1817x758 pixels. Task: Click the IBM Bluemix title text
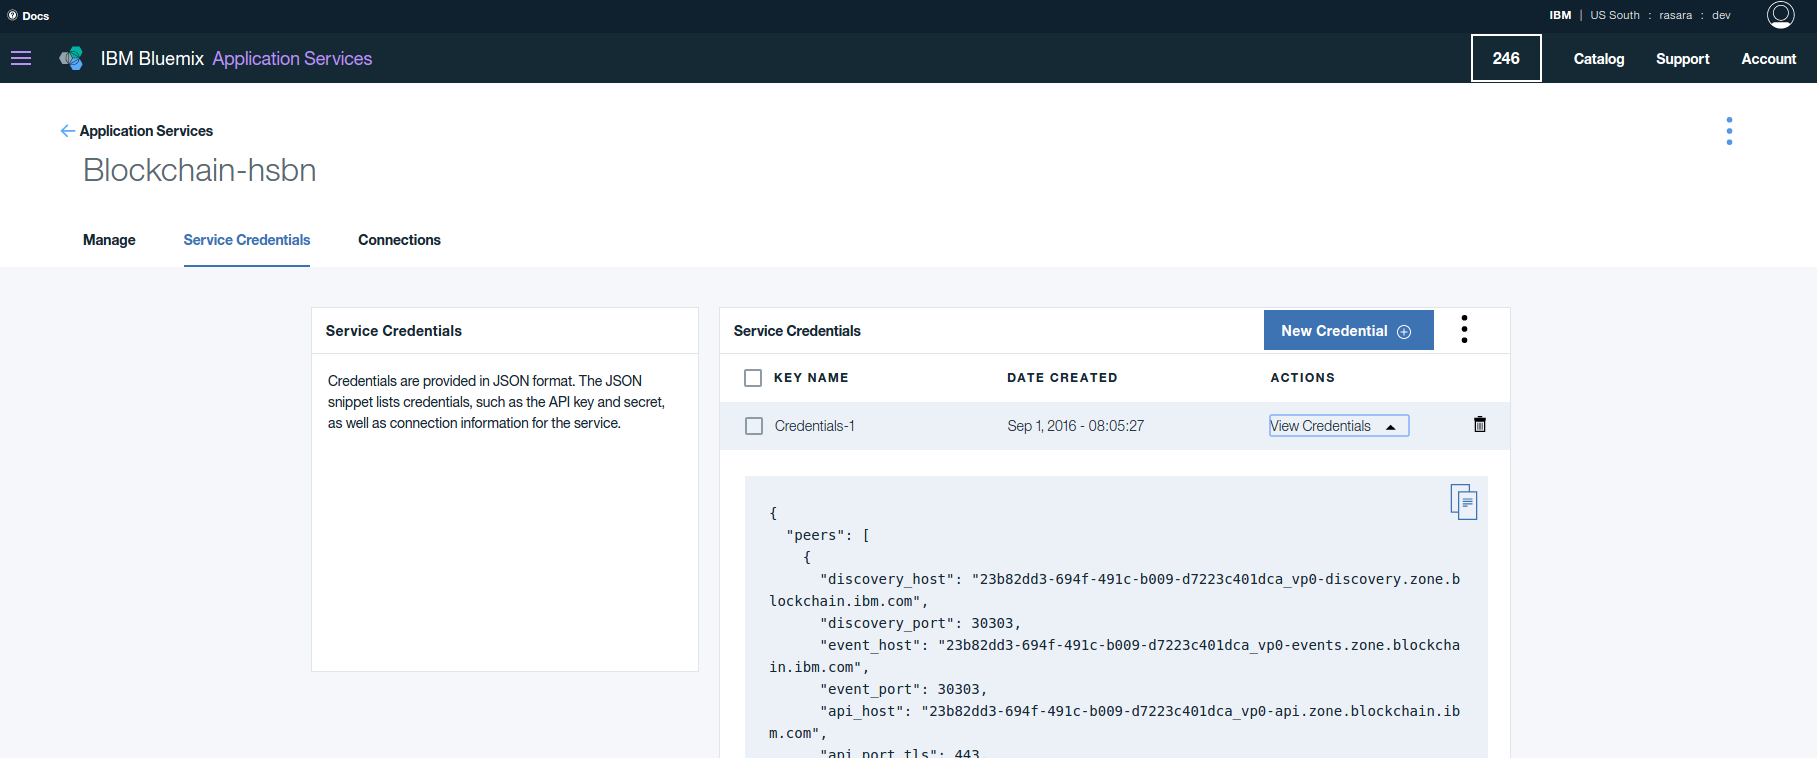click(152, 59)
